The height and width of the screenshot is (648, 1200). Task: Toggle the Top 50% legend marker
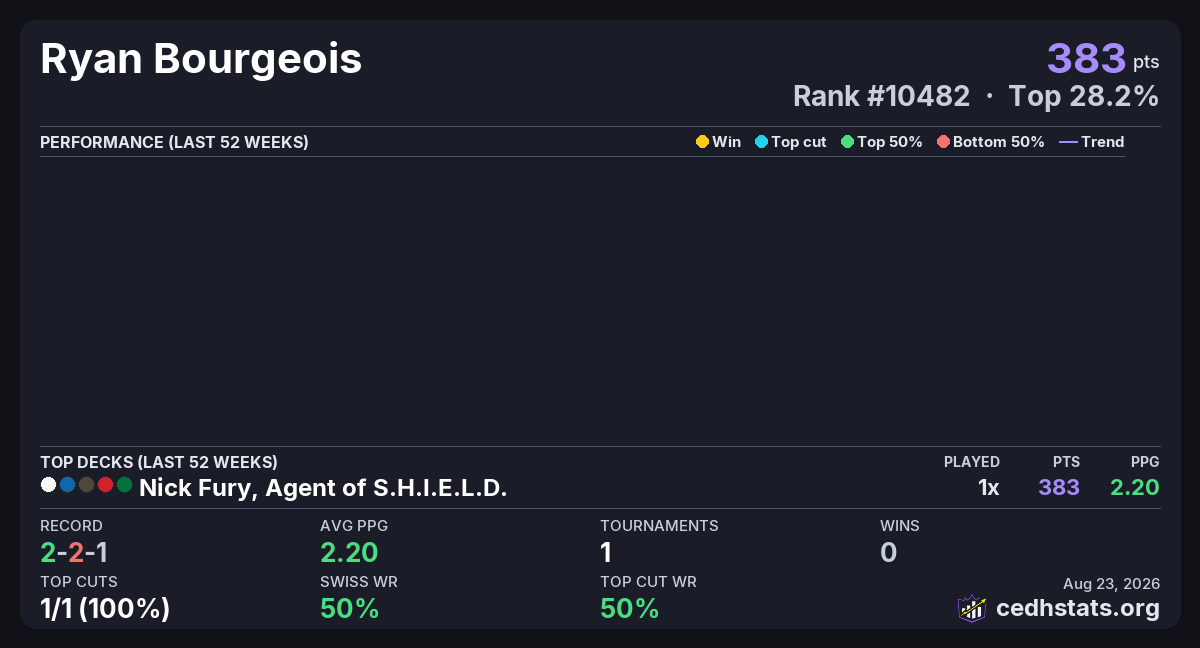coord(882,142)
